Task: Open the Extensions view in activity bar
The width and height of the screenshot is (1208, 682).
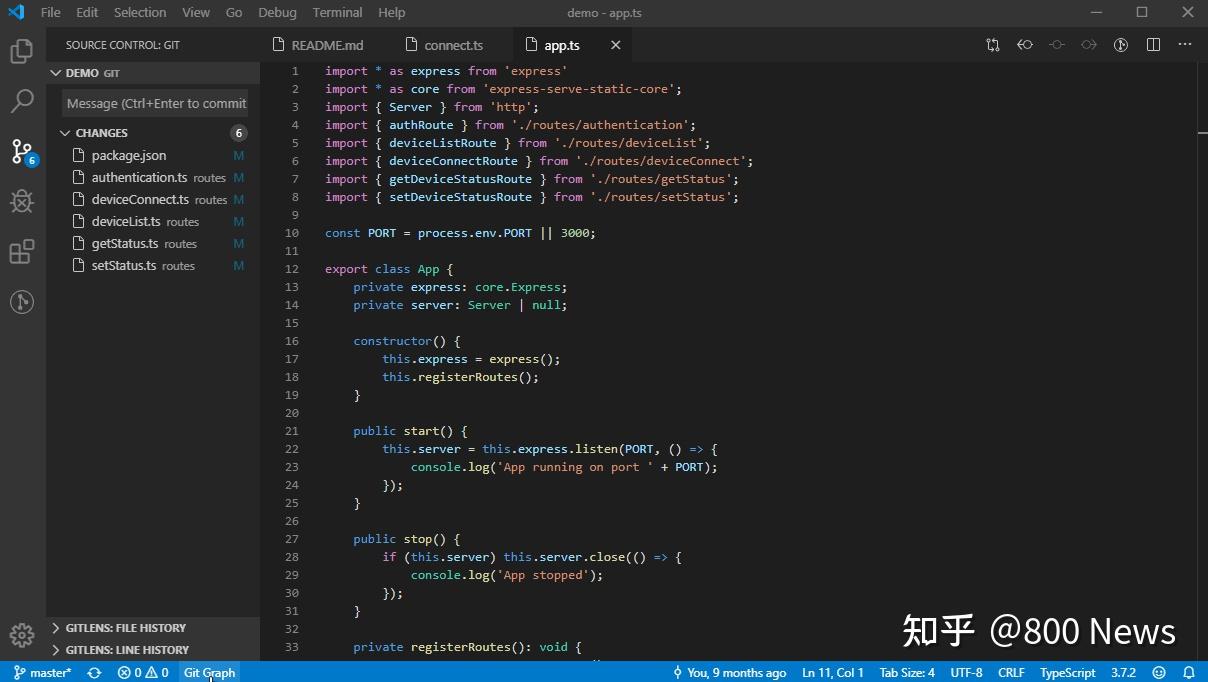Action: [x=22, y=252]
